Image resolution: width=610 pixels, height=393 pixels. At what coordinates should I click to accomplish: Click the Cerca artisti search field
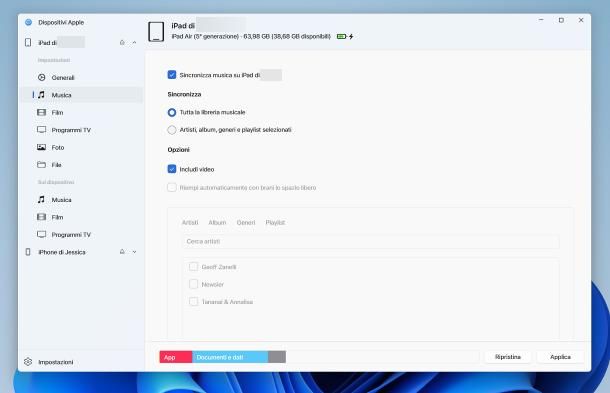[371, 241]
